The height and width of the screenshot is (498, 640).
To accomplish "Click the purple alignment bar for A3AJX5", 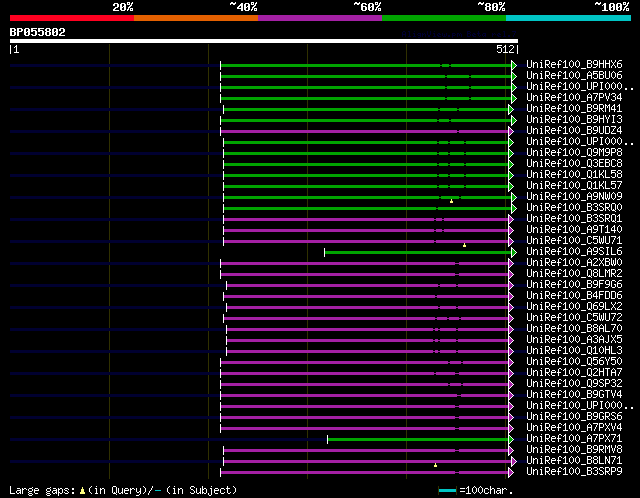I will [368, 340].
